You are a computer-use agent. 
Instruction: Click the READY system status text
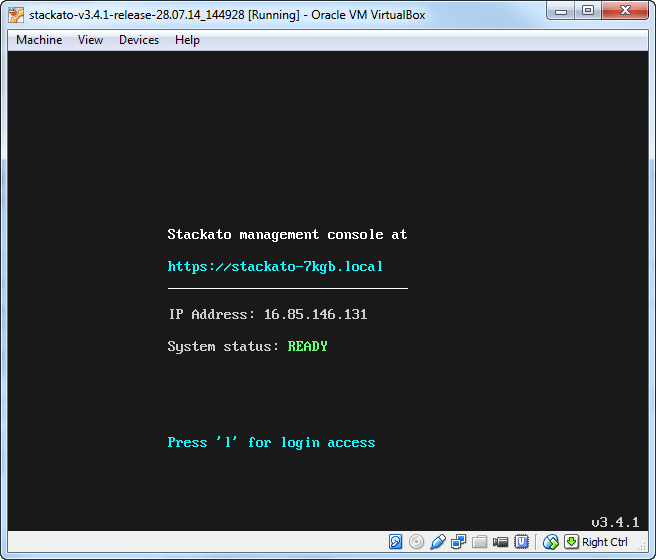[x=308, y=346]
